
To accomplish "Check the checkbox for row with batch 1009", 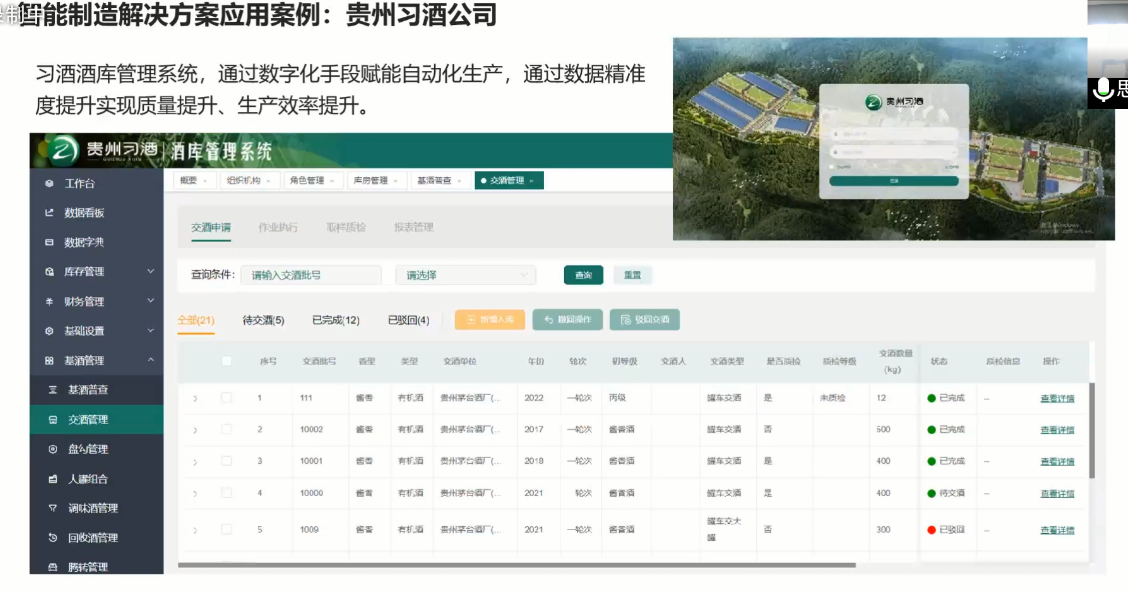I will 227,530.
